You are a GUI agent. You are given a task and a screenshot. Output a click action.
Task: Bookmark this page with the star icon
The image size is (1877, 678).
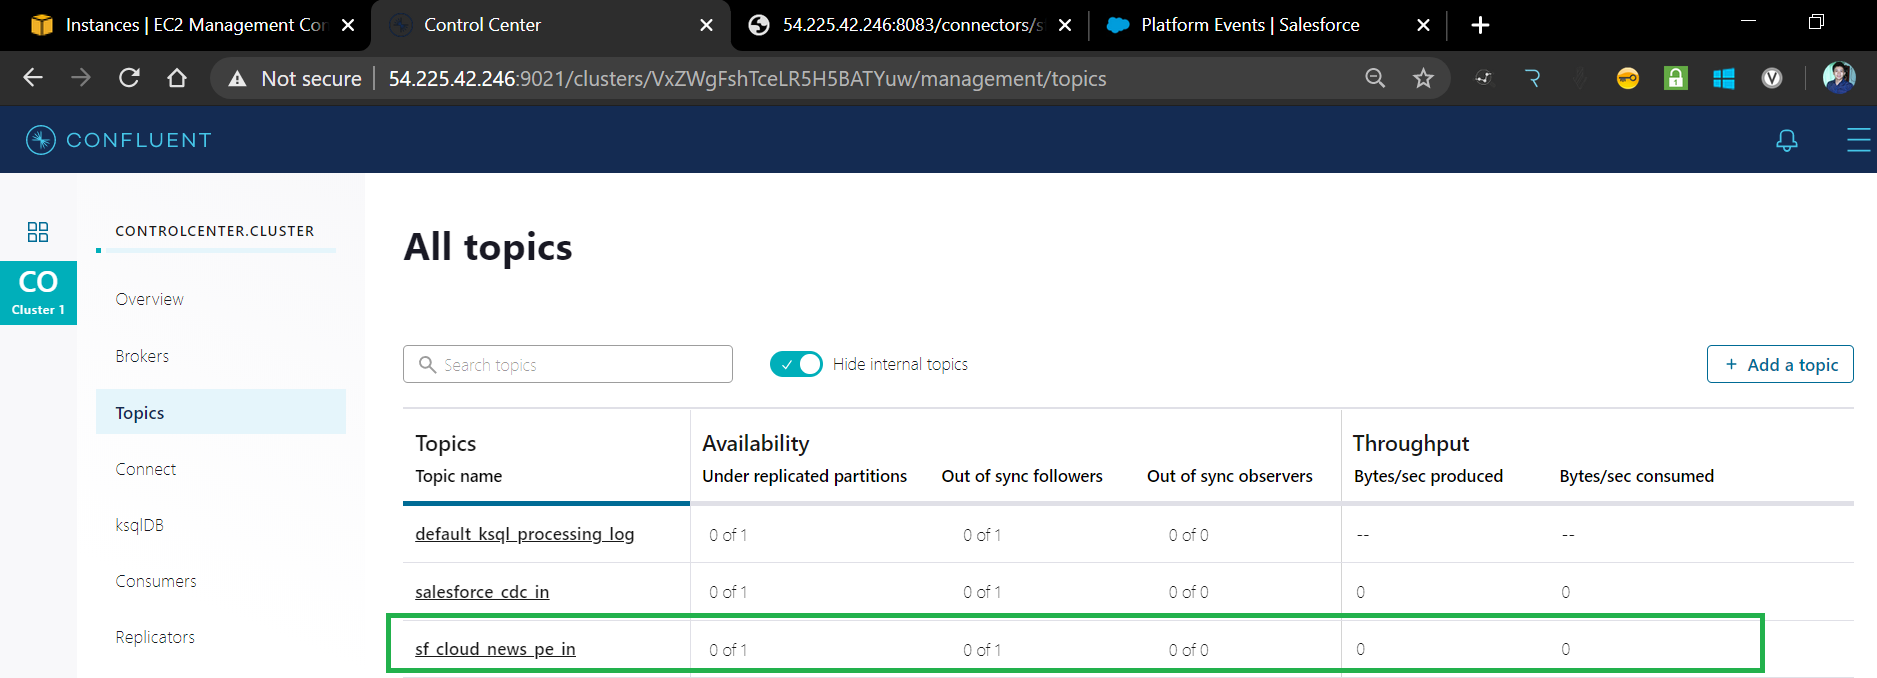[1423, 78]
